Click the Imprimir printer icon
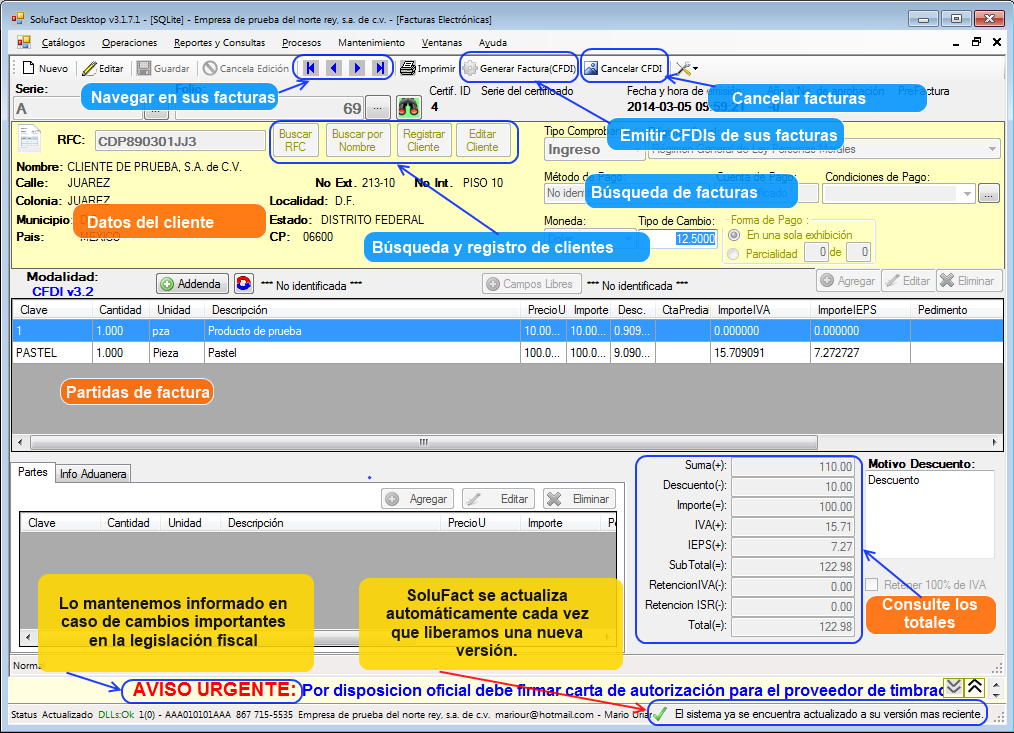This screenshot has height=733, width=1014. [407, 68]
